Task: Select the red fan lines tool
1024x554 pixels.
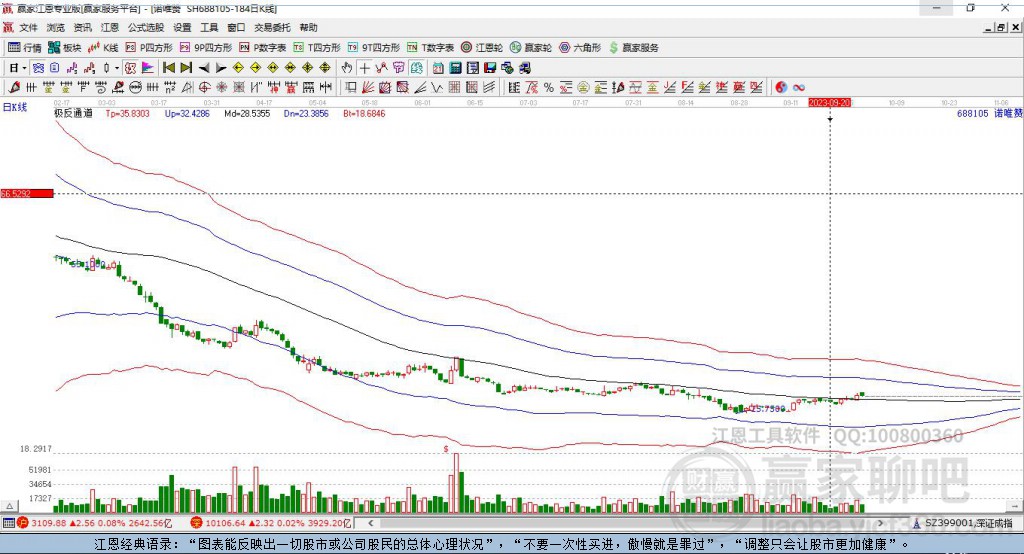Action: coord(368,88)
